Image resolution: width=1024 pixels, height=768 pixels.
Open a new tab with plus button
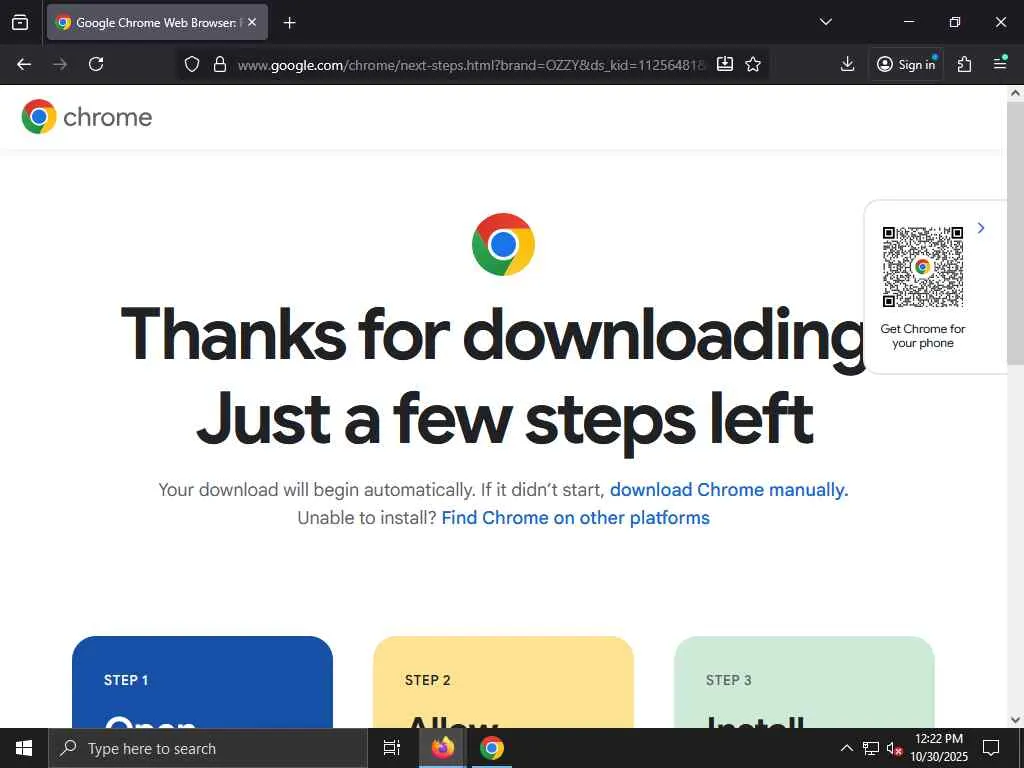coord(290,23)
